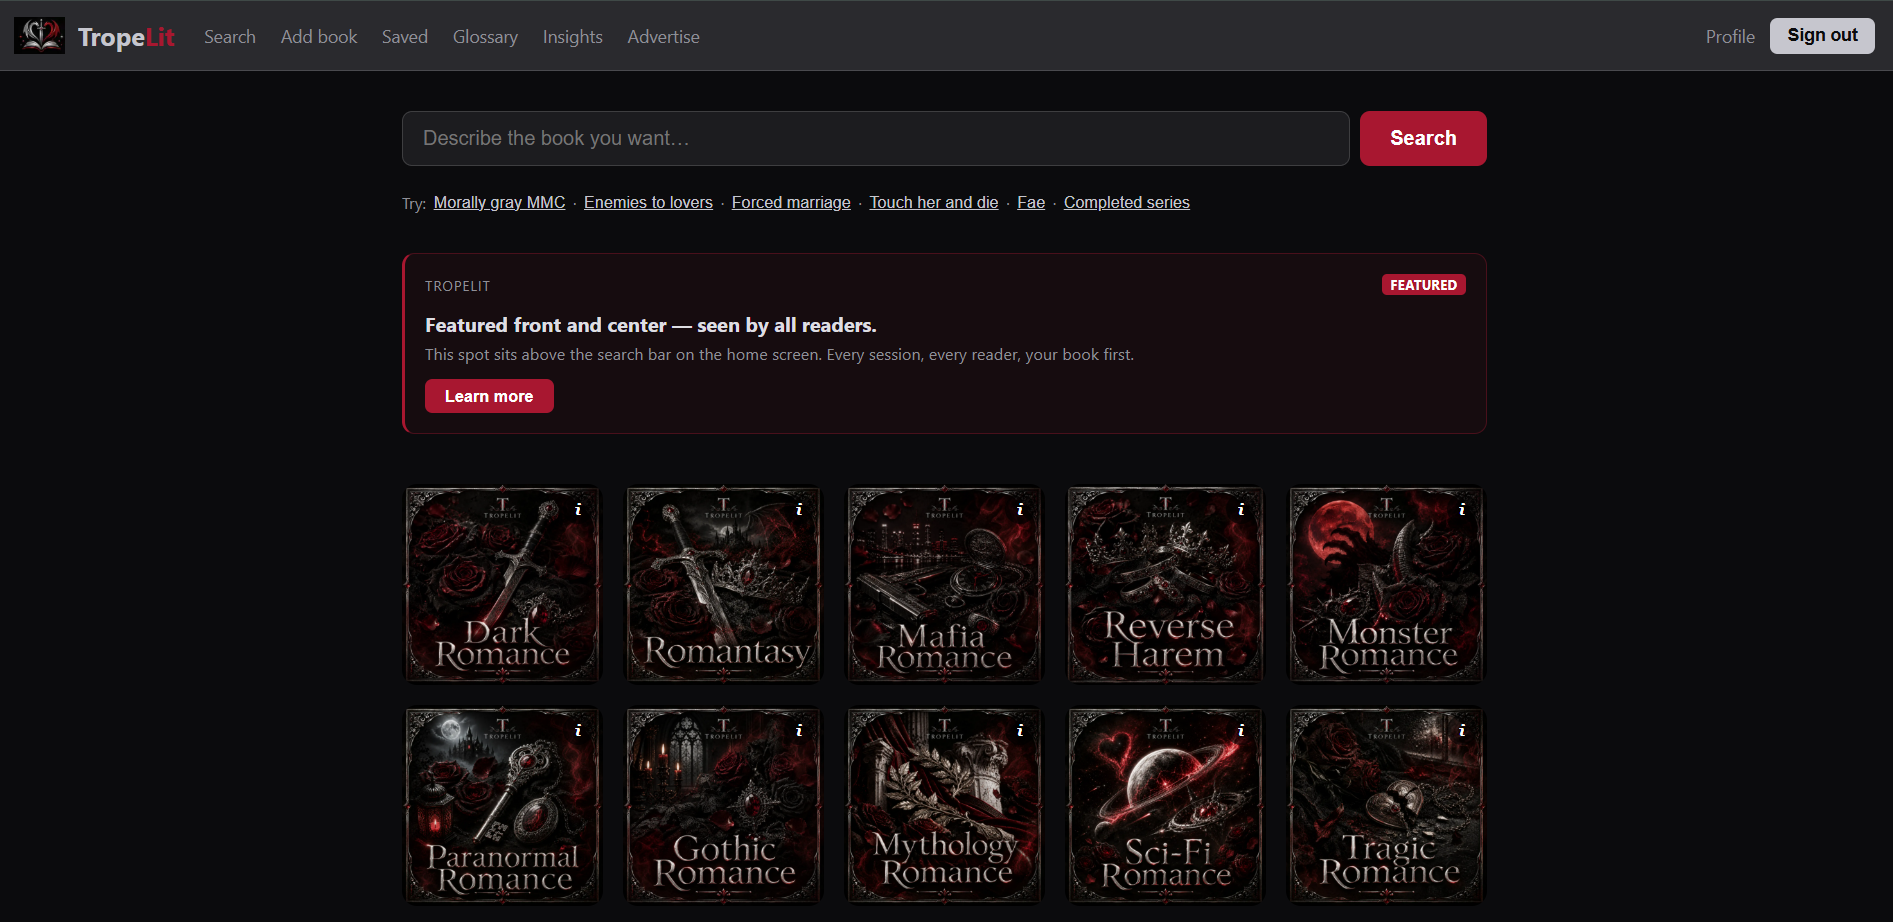
Task: Open Add book in the navigation bar
Action: [319, 37]
